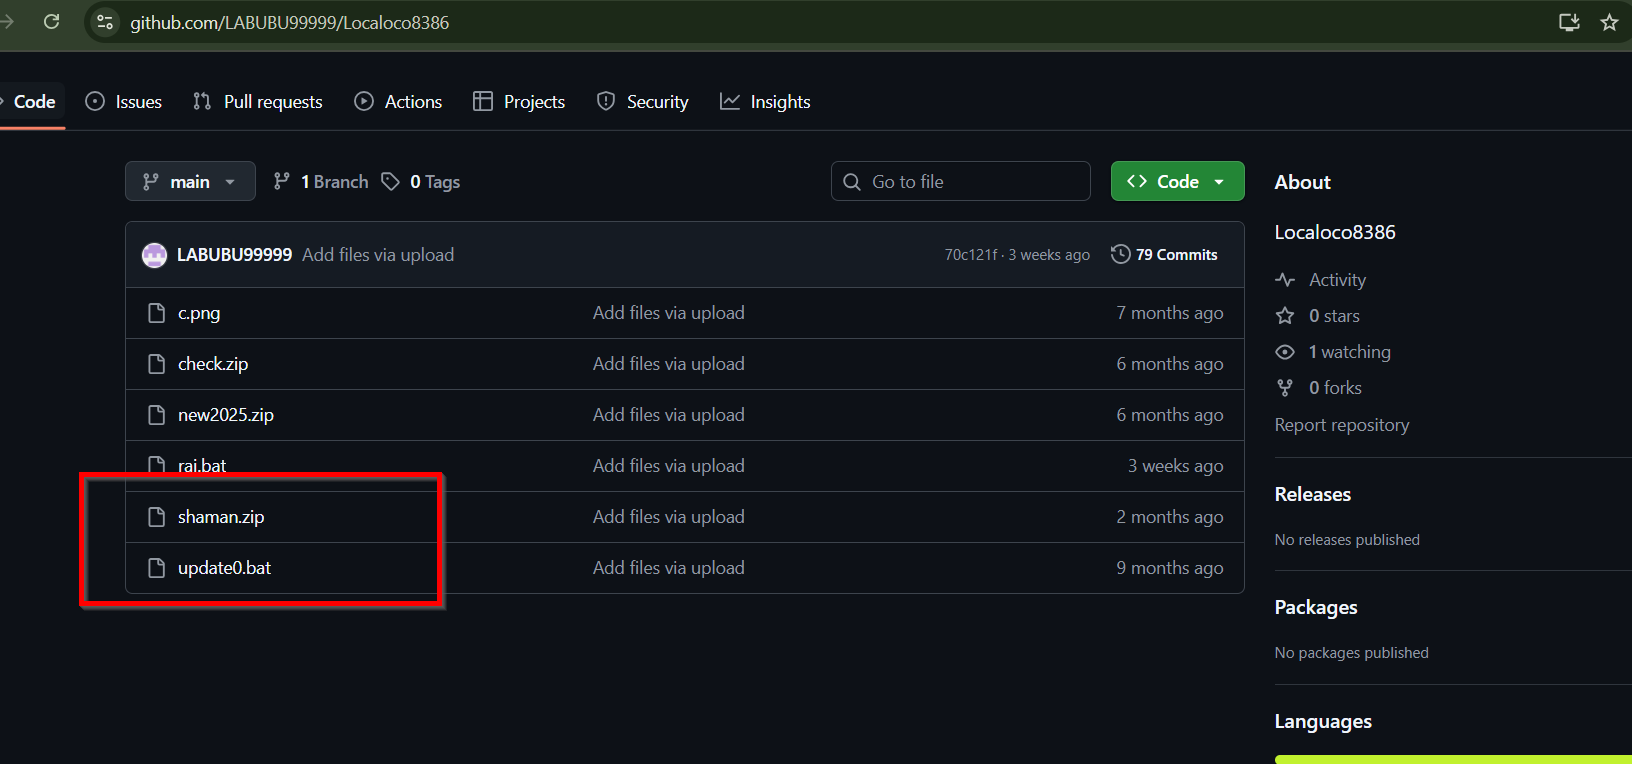Open the check.zip file
The height and width of the screenshot is (764, 1632).
point(213,364)
